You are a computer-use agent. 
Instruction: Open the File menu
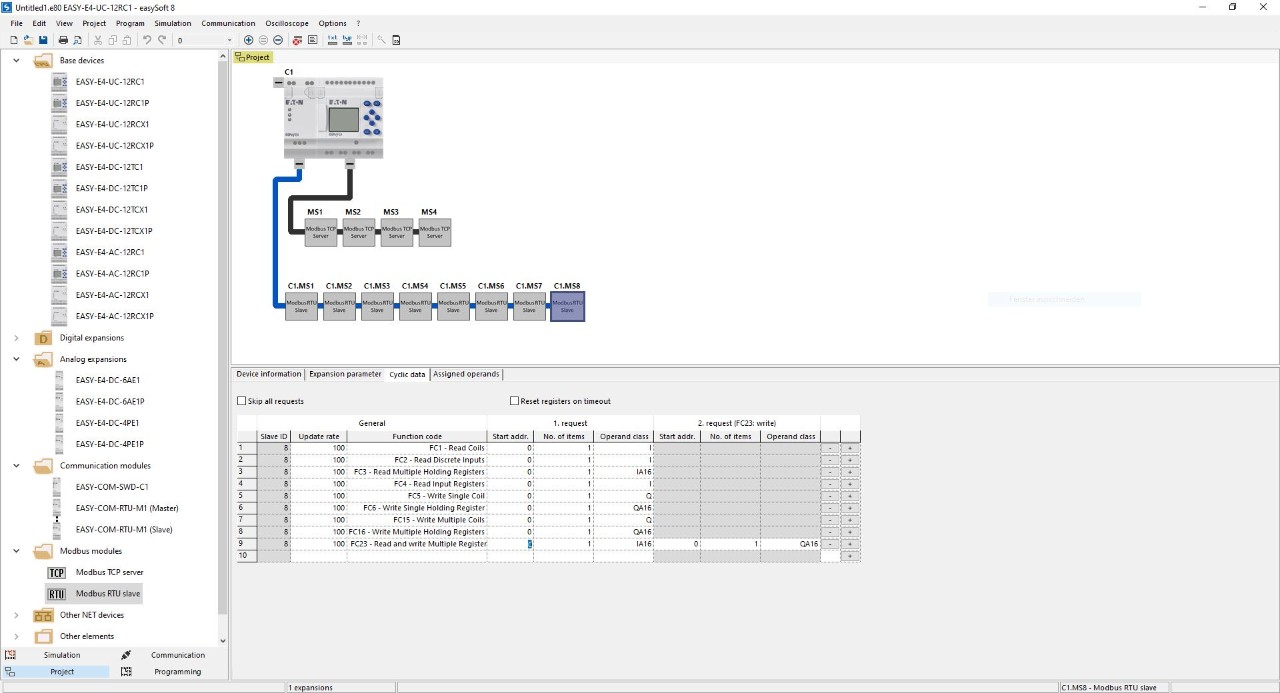tap(16, 23)
